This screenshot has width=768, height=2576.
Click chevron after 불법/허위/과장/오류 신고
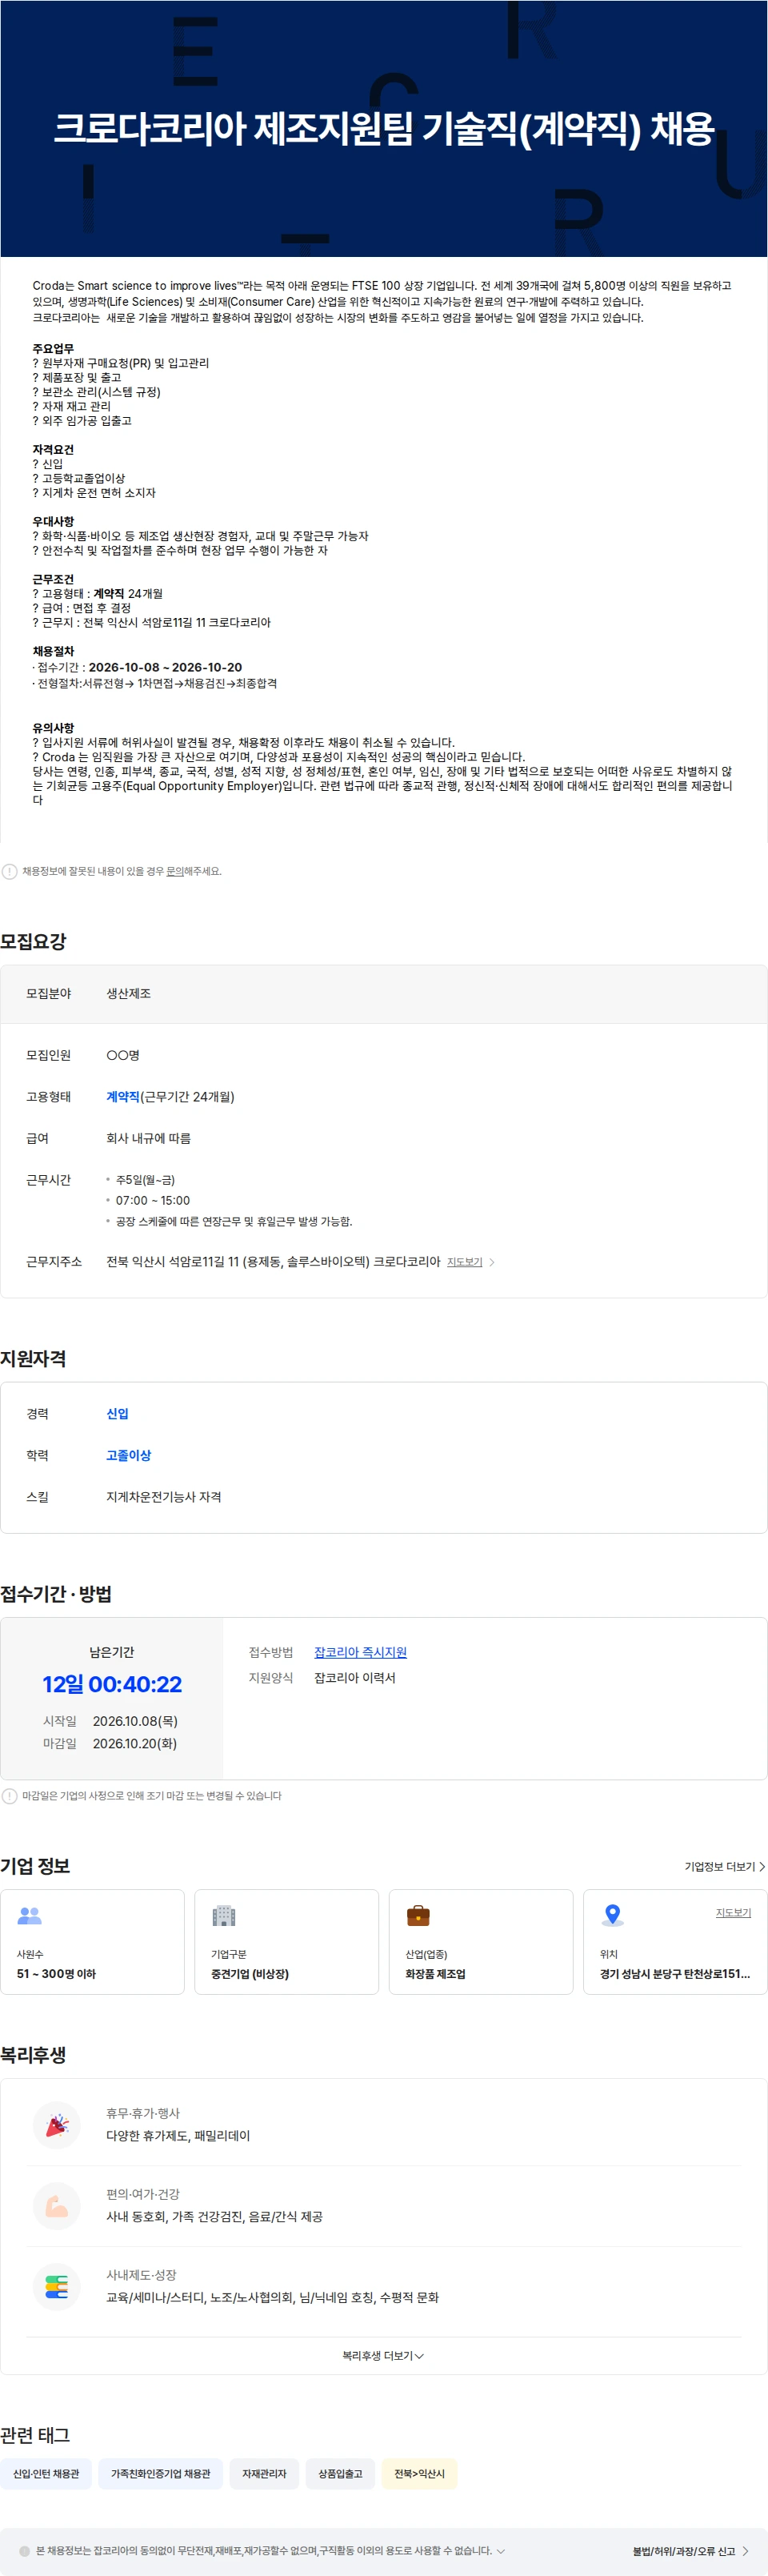pyautogui.click(x=745, y=2551)
